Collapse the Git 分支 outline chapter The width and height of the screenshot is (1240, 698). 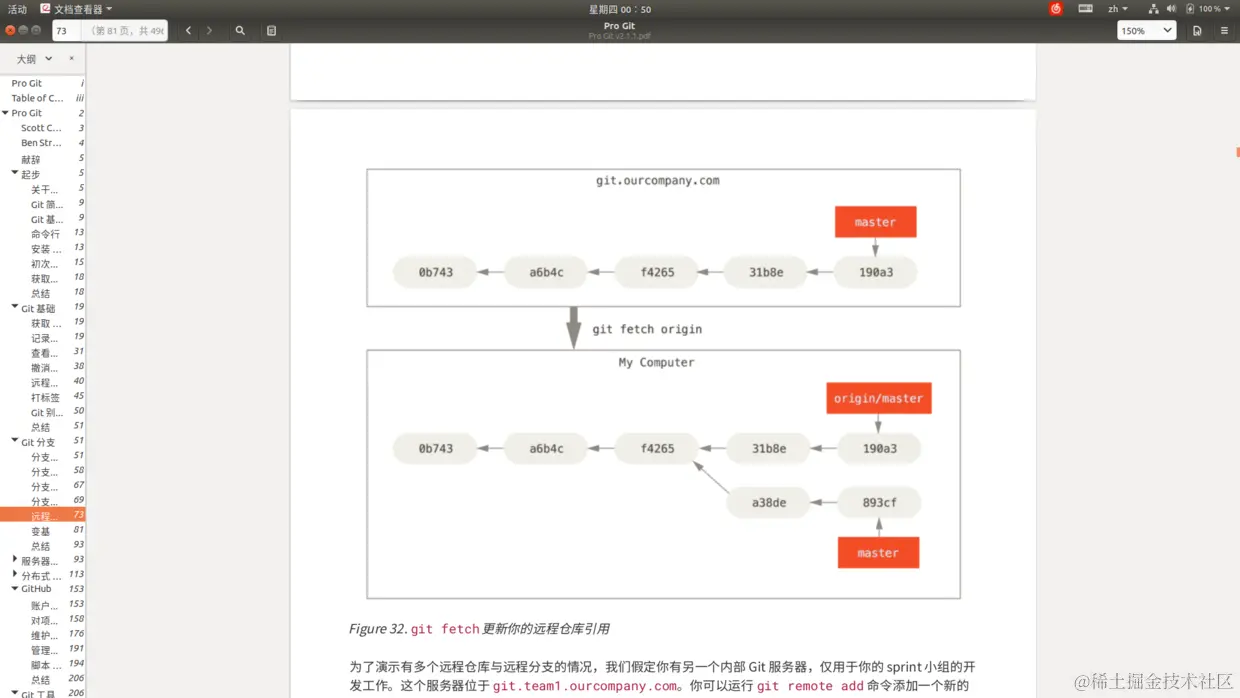pyautogui.click(x=15, y=441)
